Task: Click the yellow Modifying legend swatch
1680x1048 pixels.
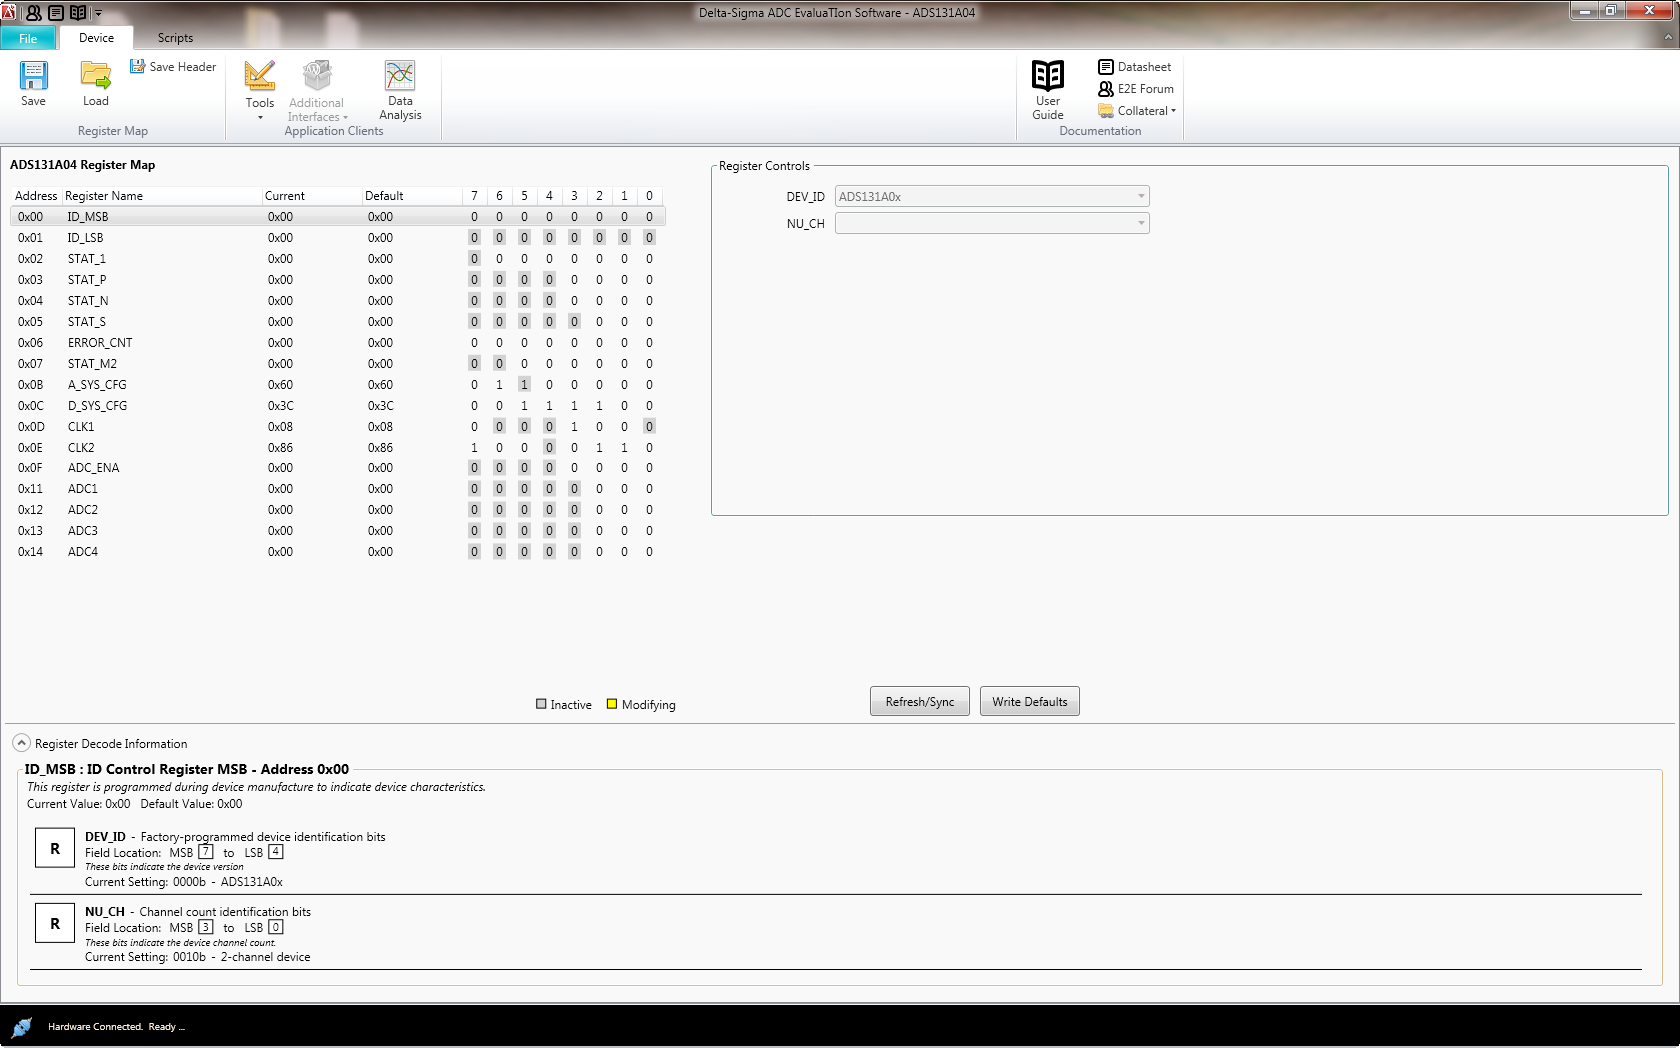Action: [x=612, y=704]
